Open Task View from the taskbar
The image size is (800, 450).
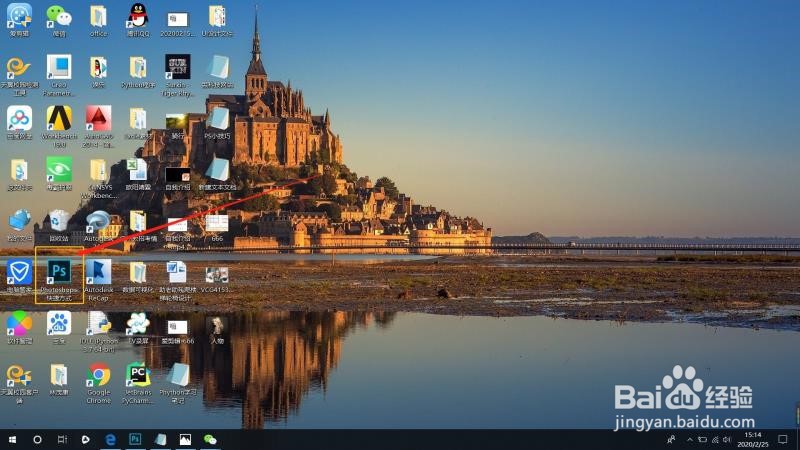[x=62, y=439]
